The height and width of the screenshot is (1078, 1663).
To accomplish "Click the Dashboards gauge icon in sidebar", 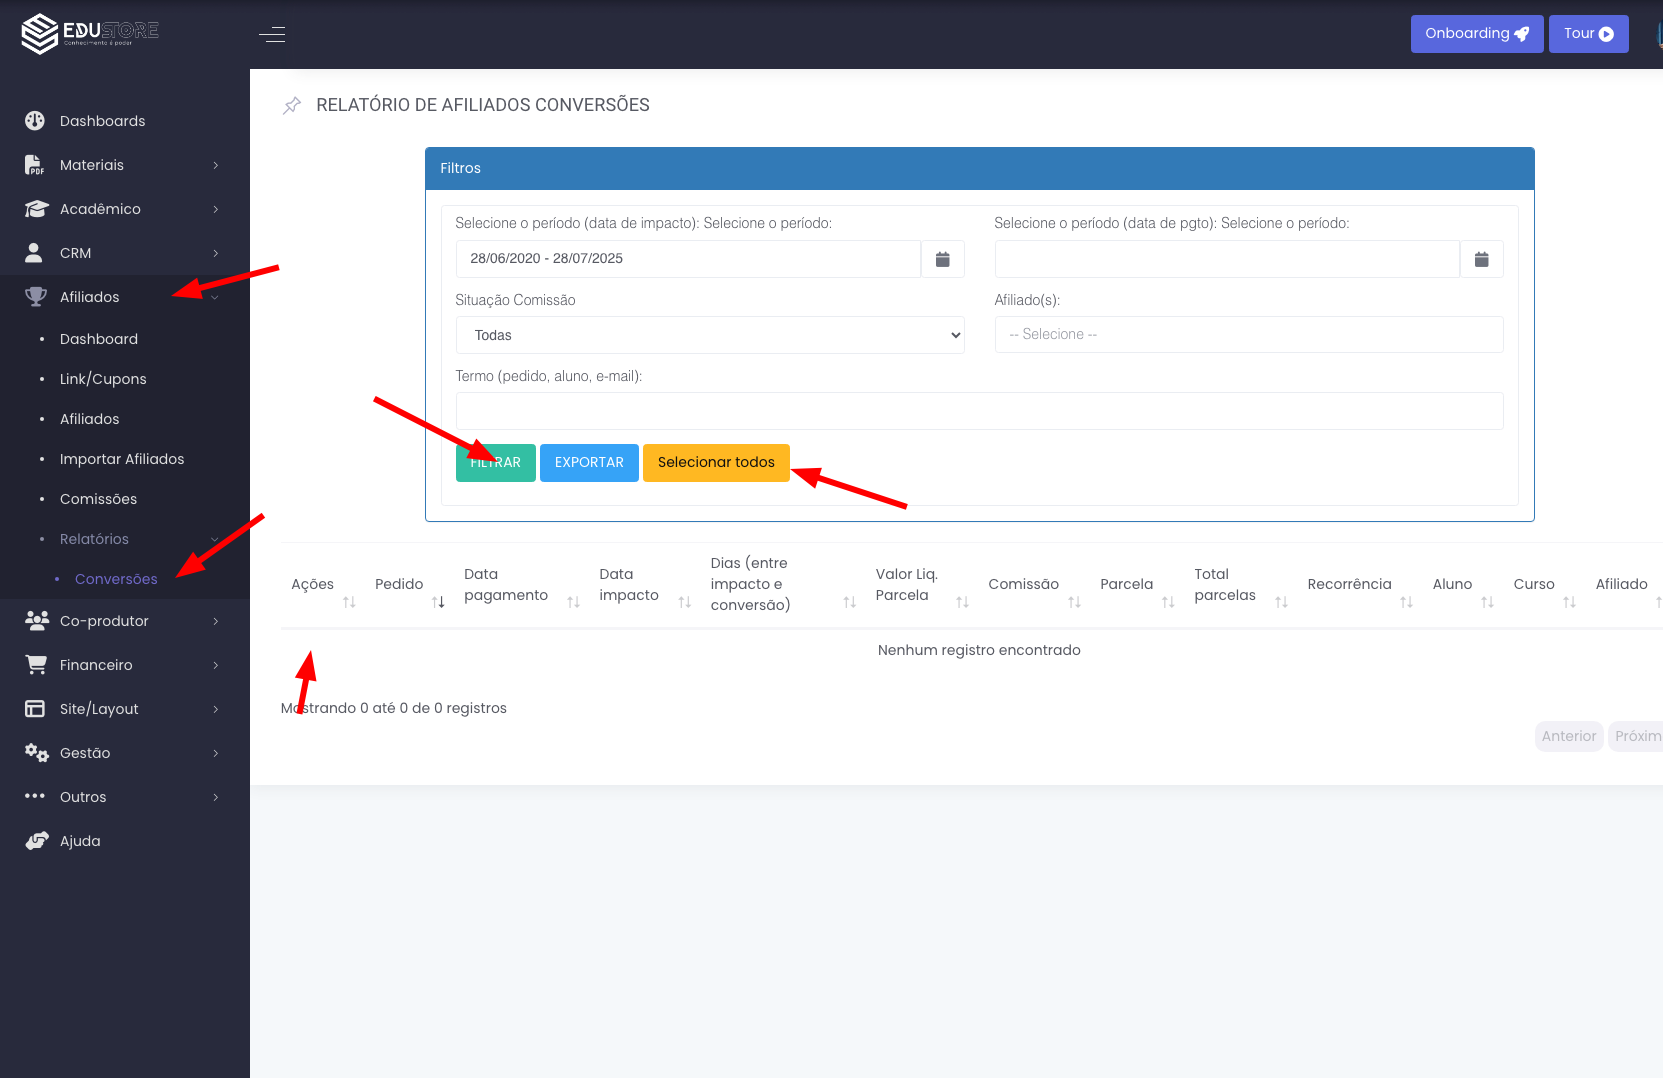I will [35, 121].
